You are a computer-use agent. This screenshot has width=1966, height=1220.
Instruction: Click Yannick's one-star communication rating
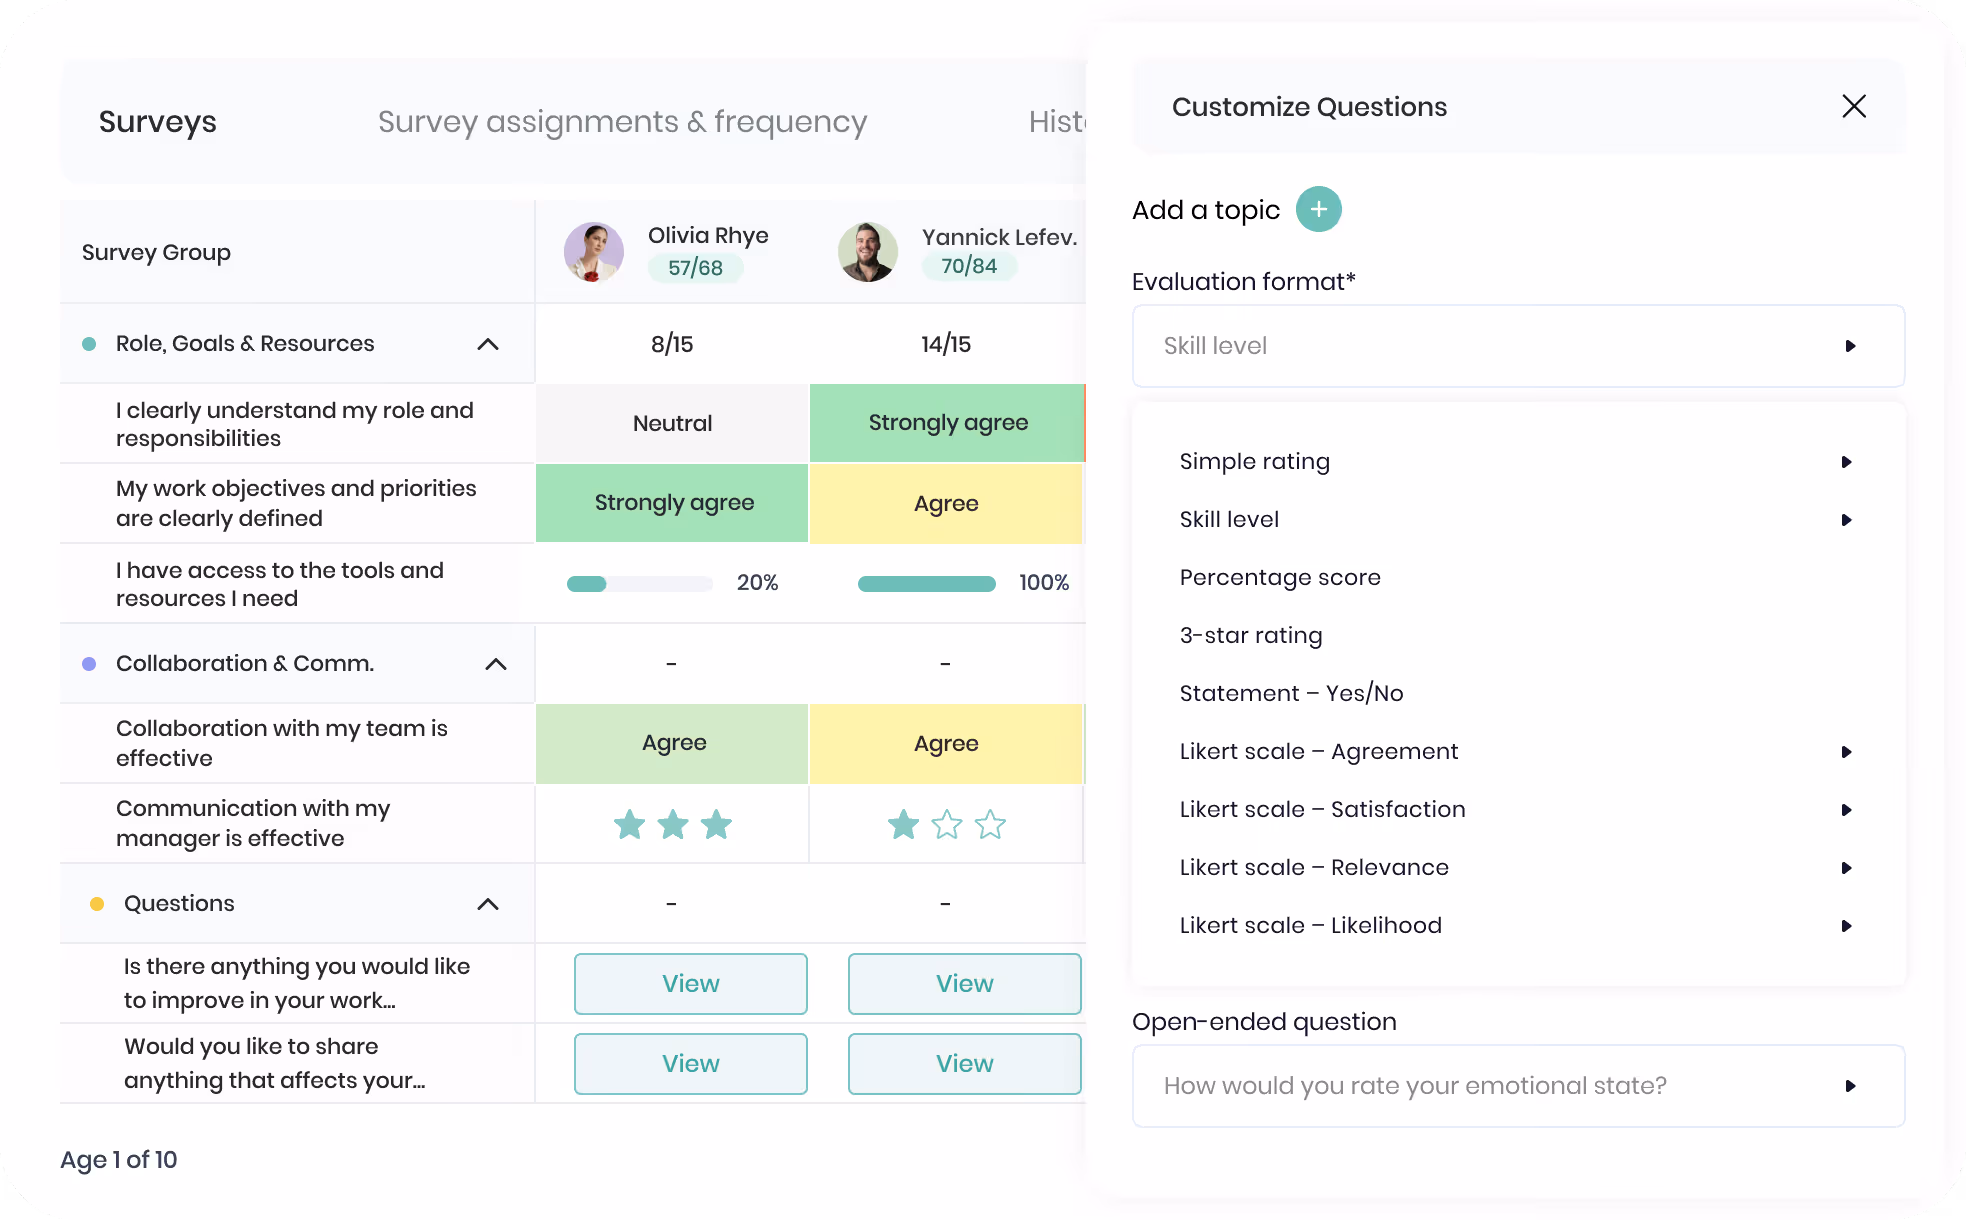[947, 825]
